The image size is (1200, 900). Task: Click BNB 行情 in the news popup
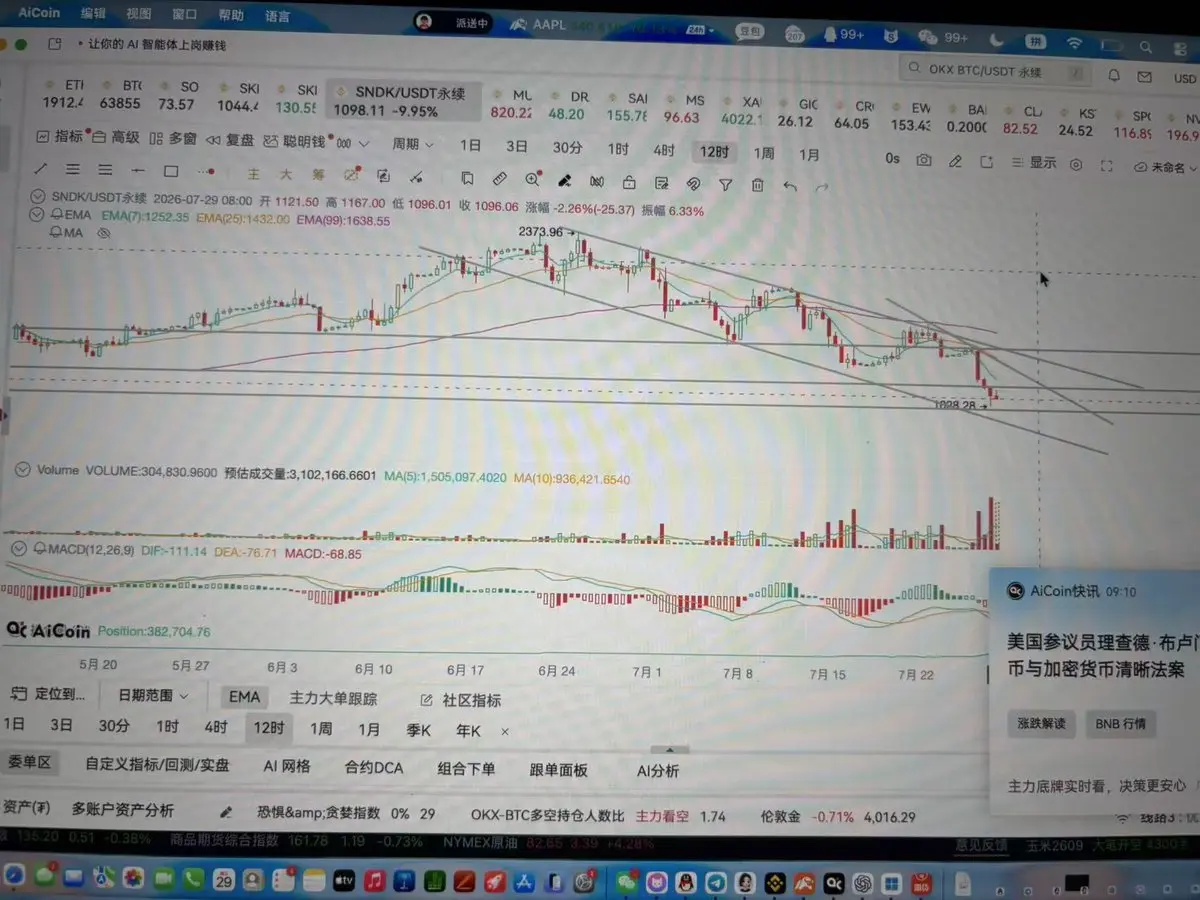[1120, 724]
